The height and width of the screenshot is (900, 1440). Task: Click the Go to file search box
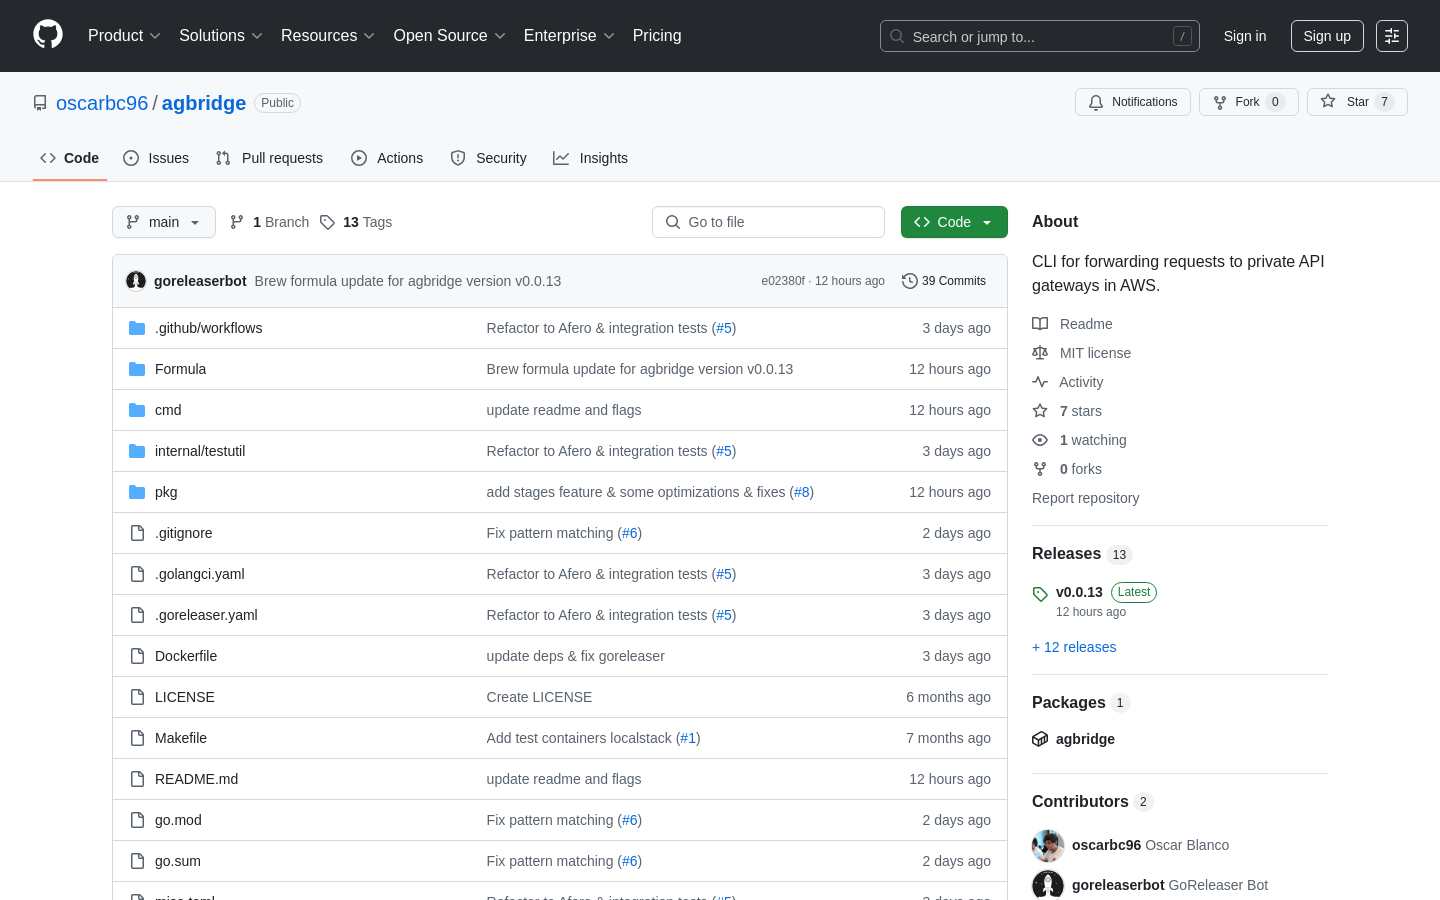768,222
